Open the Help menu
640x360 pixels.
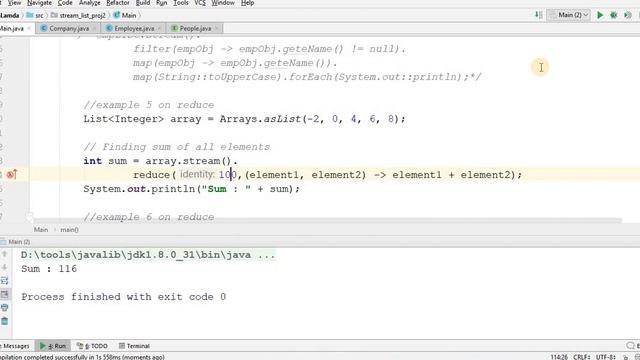[x=247, y=3]
